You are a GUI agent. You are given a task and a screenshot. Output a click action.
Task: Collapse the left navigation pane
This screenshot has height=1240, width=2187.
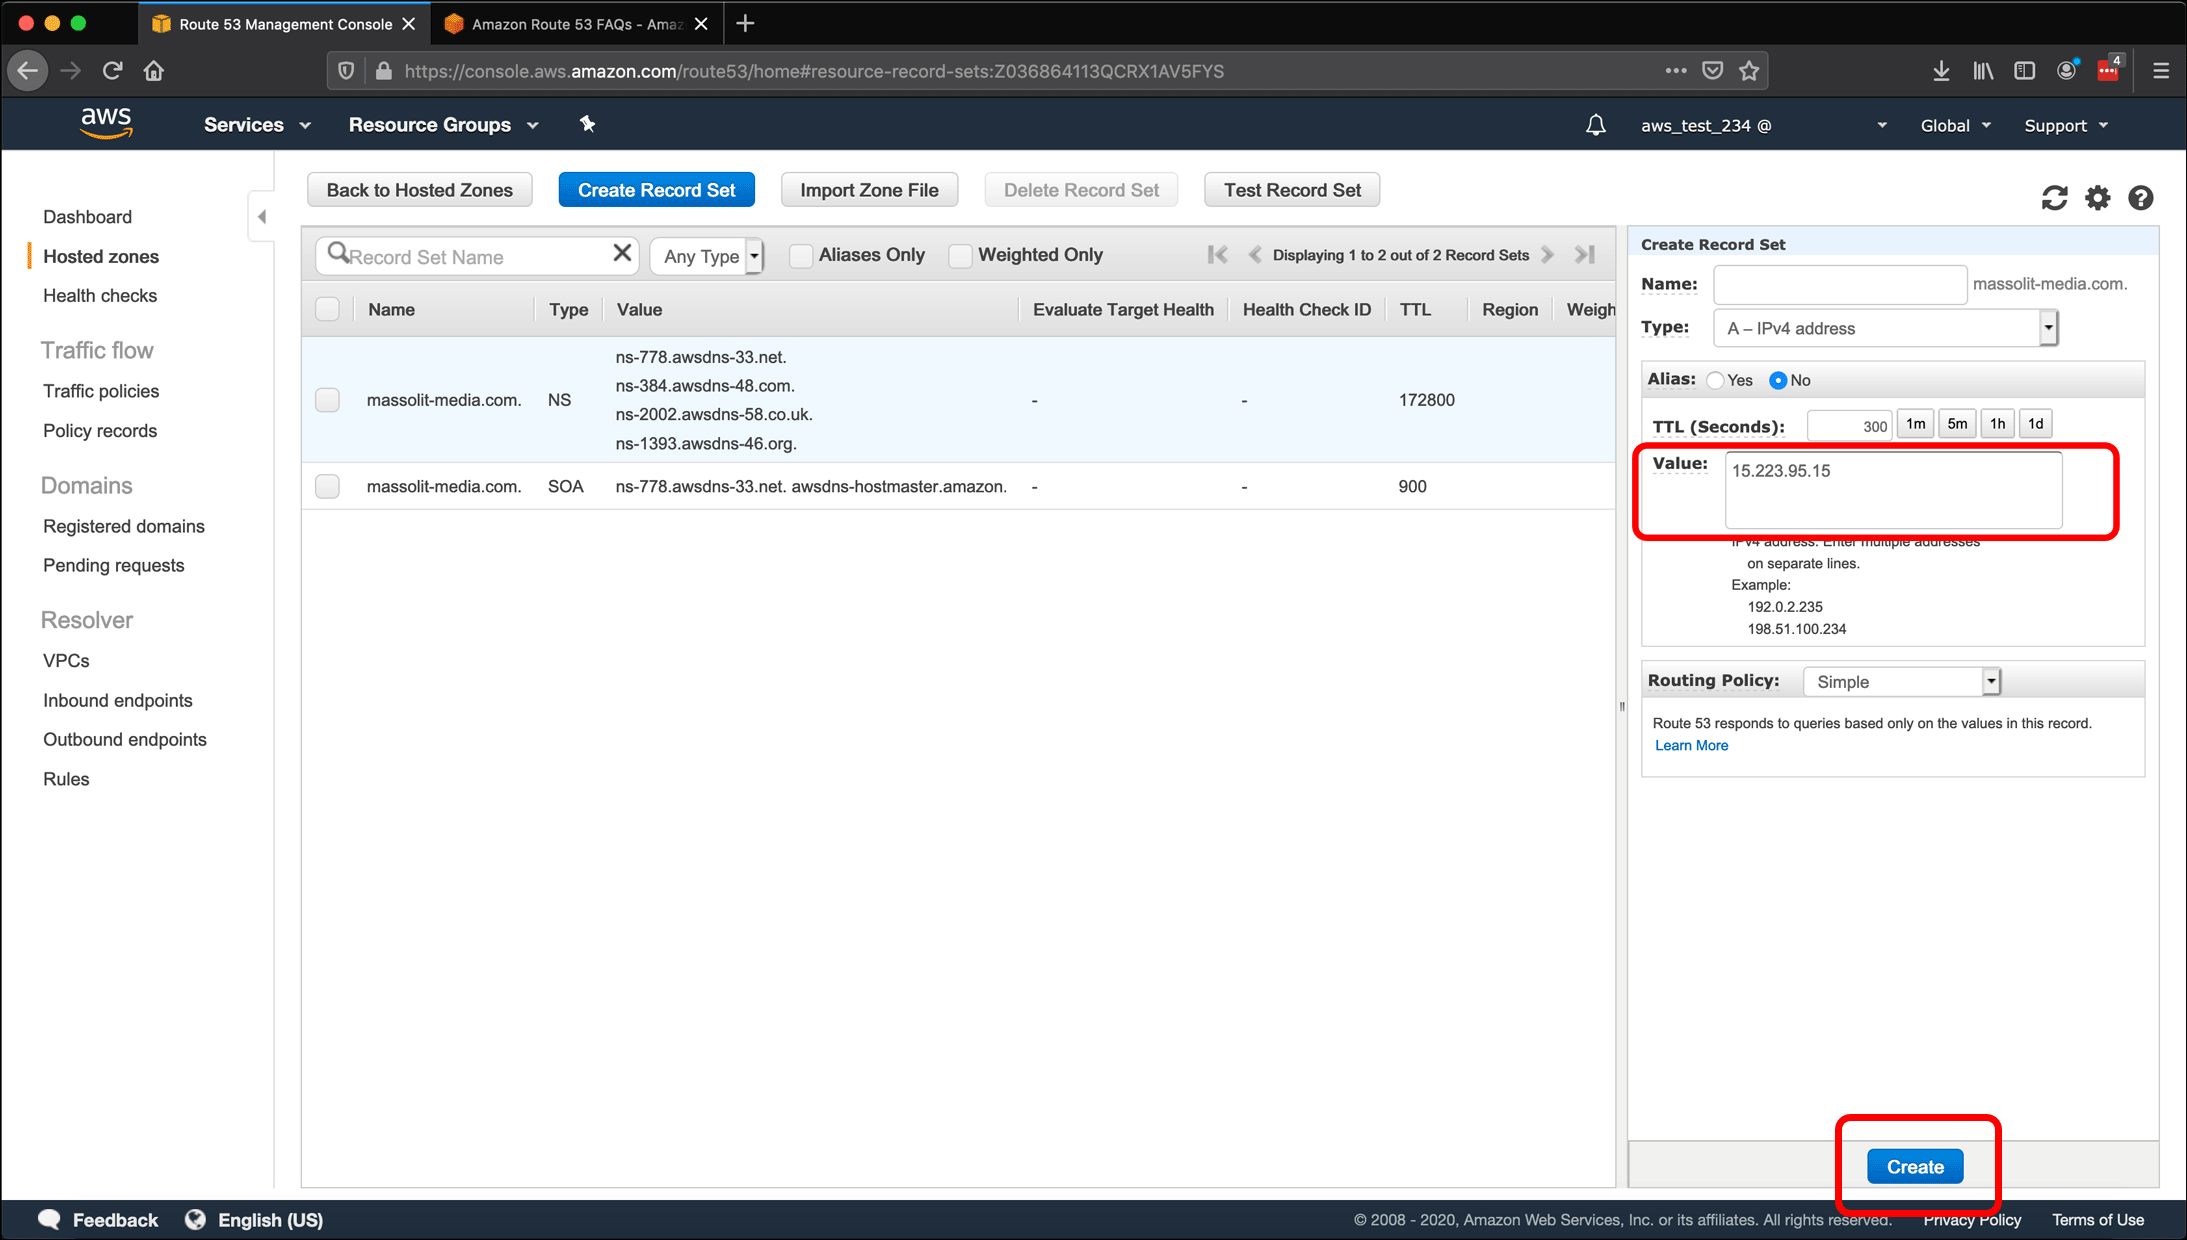261,216
